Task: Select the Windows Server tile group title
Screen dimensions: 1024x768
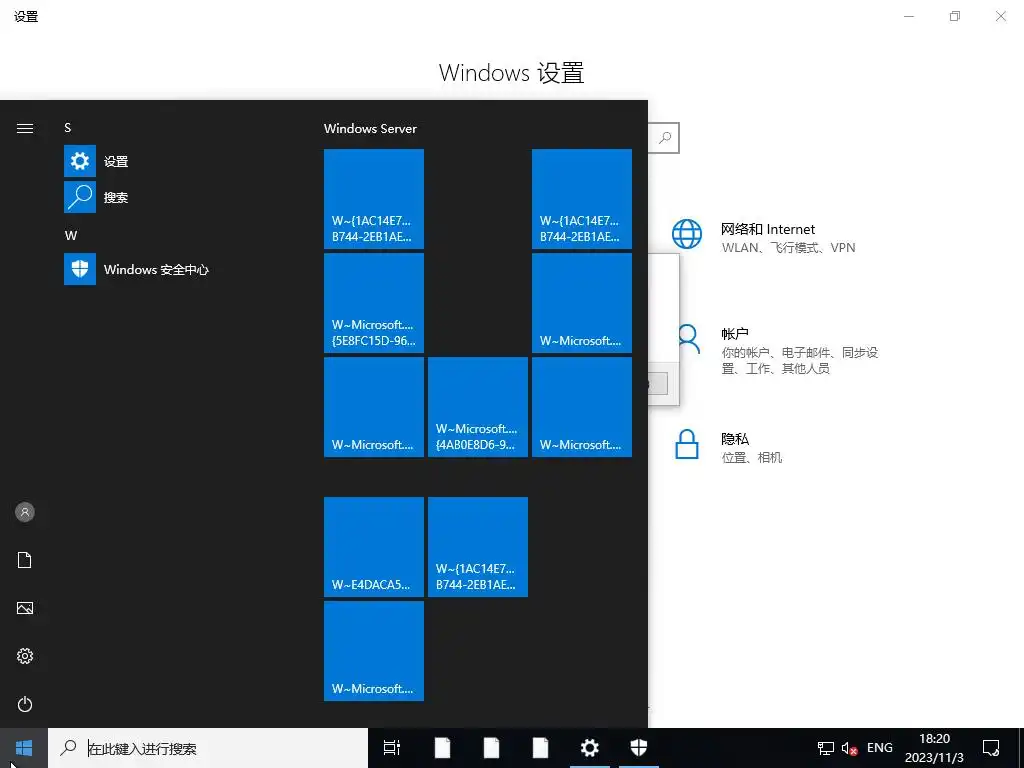Action: pyautogui.click(x=370, y=129)
